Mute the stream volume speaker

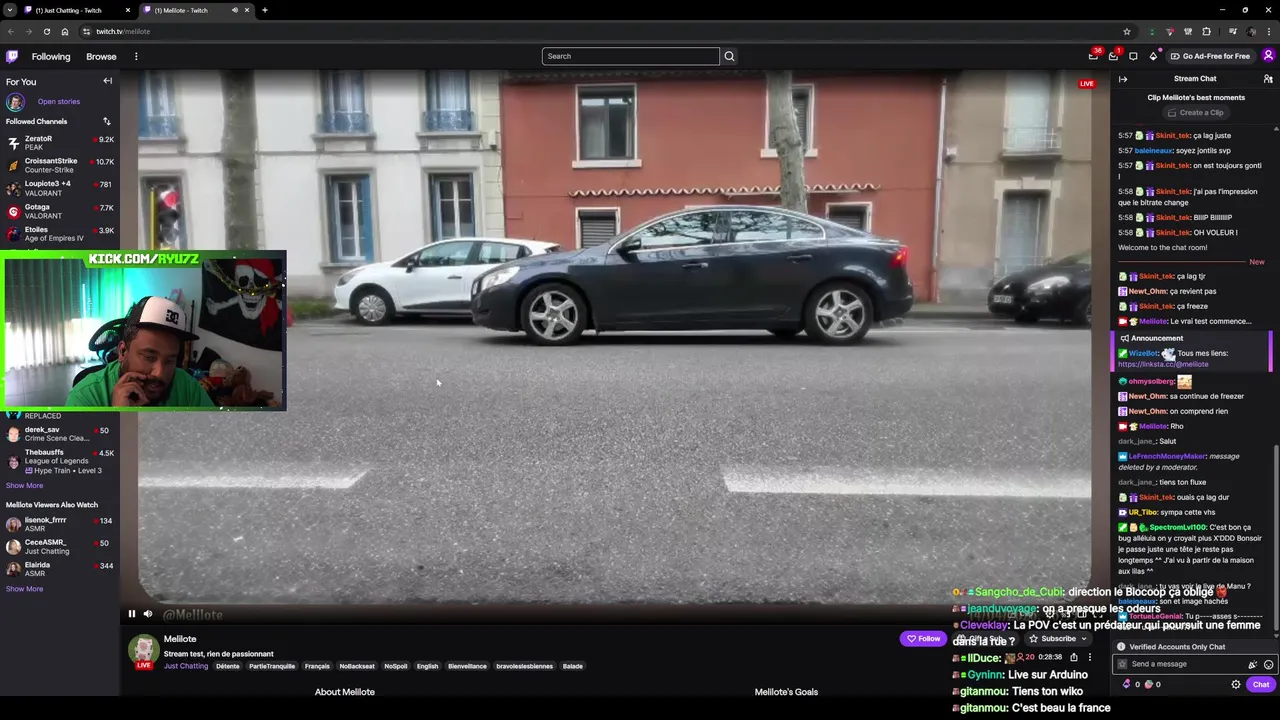[x=148, y=614]
